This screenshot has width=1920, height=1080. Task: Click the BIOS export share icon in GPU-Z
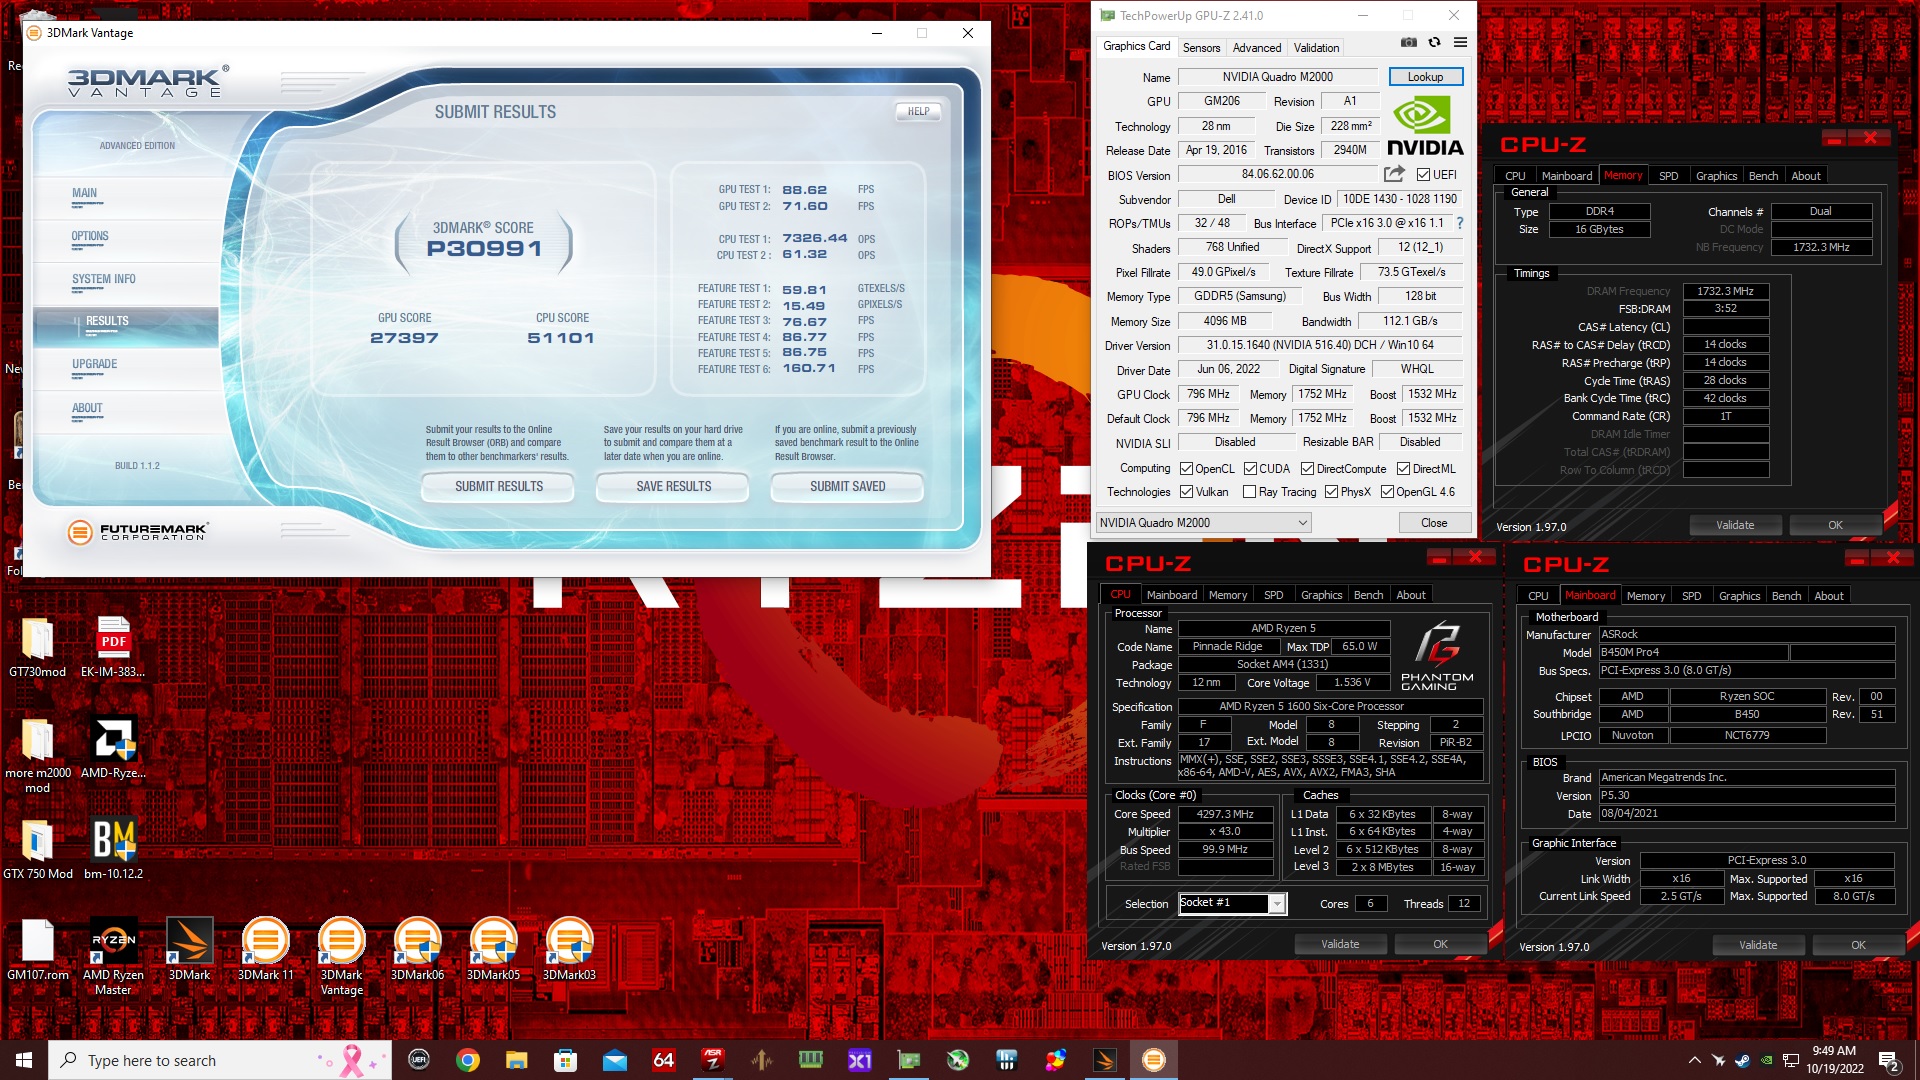click(x=1394, y=174)
